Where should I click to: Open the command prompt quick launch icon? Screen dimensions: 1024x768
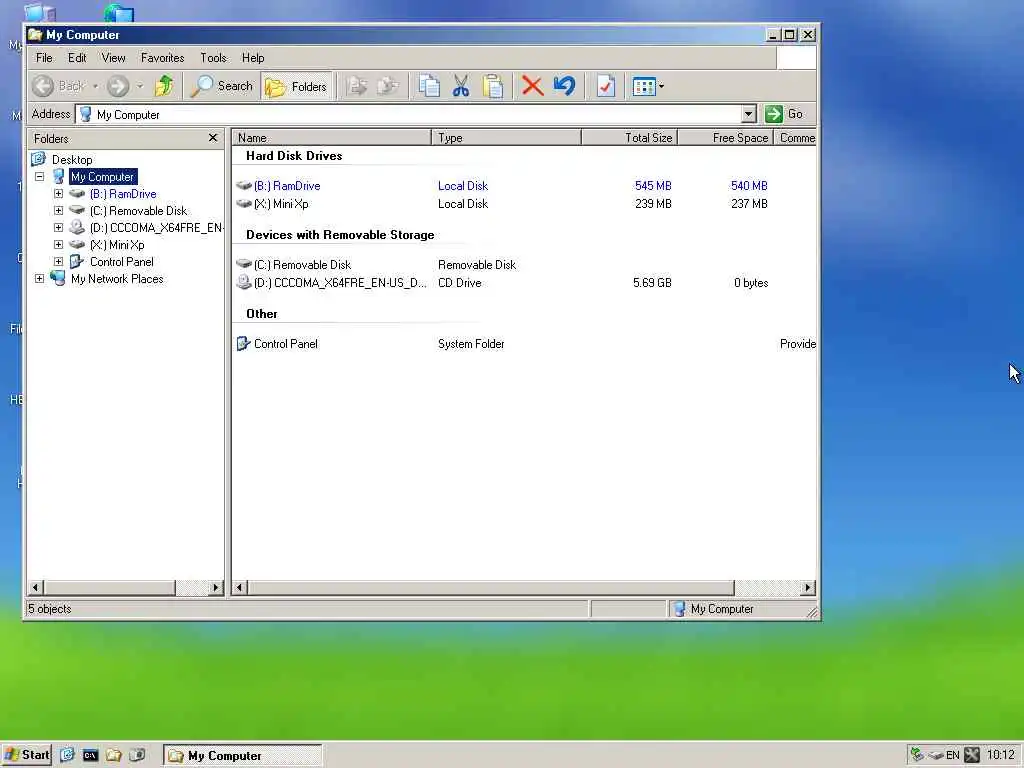(90, 755)
